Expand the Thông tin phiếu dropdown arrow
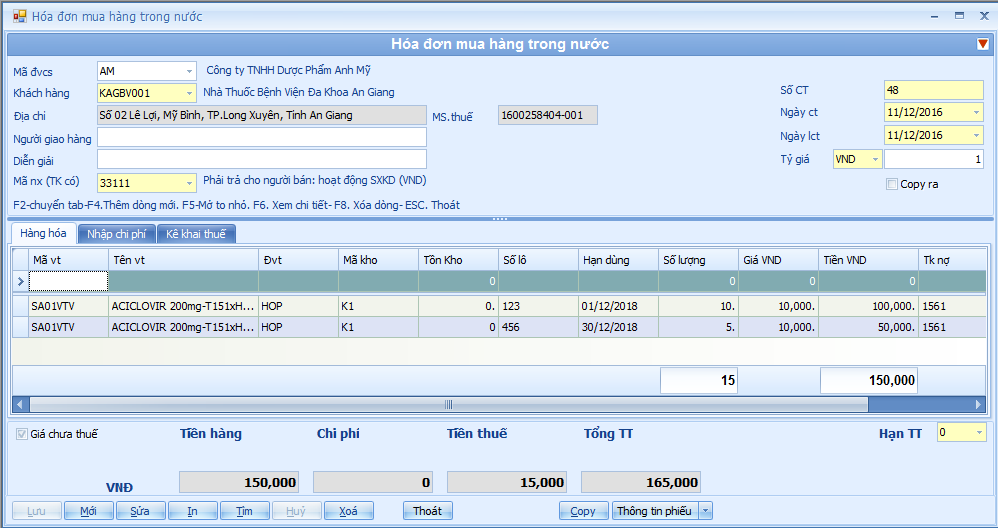Viewport: 998px width, 528px height. click(705, 511)
